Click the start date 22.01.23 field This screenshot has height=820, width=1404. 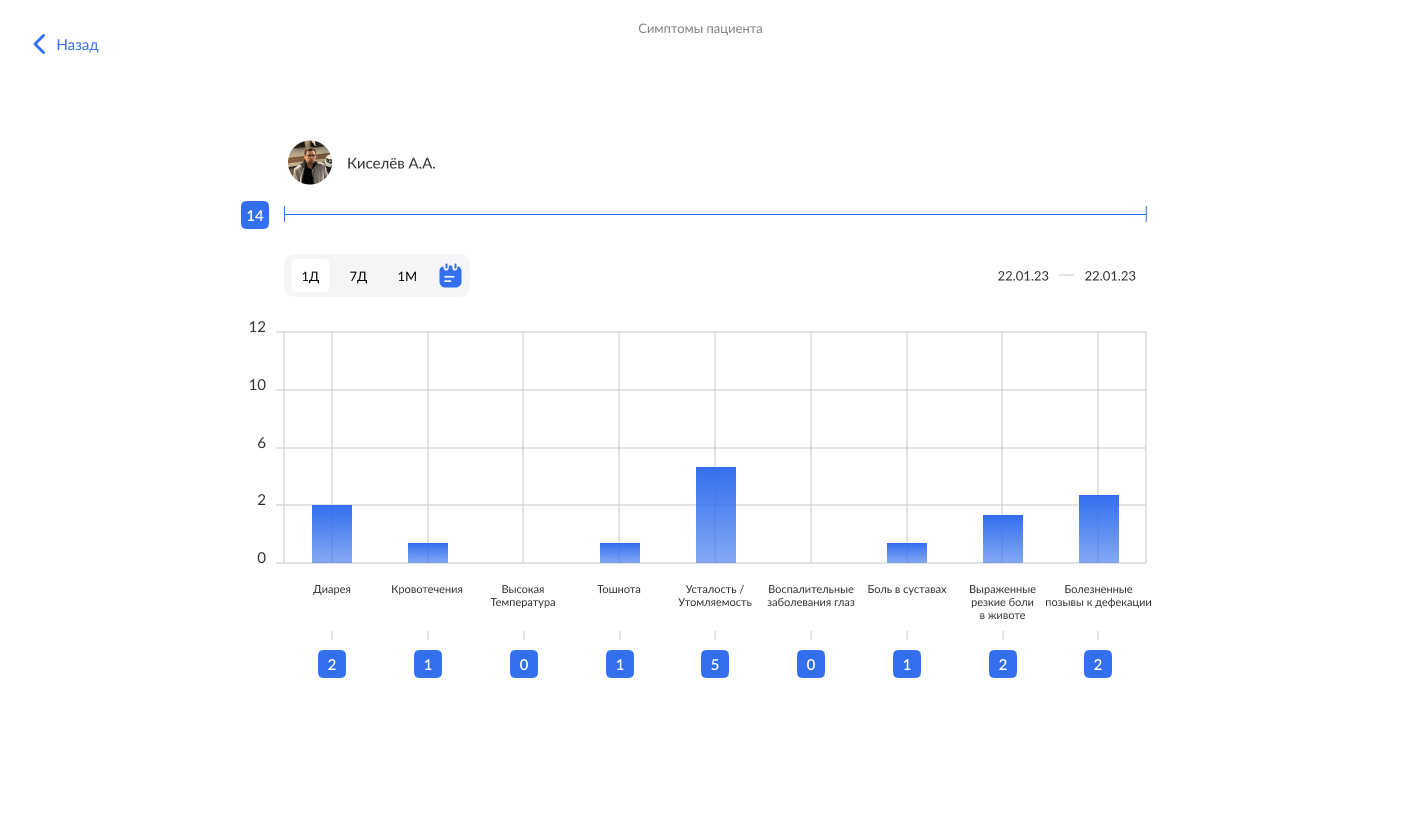click(x=1023, y=276)
